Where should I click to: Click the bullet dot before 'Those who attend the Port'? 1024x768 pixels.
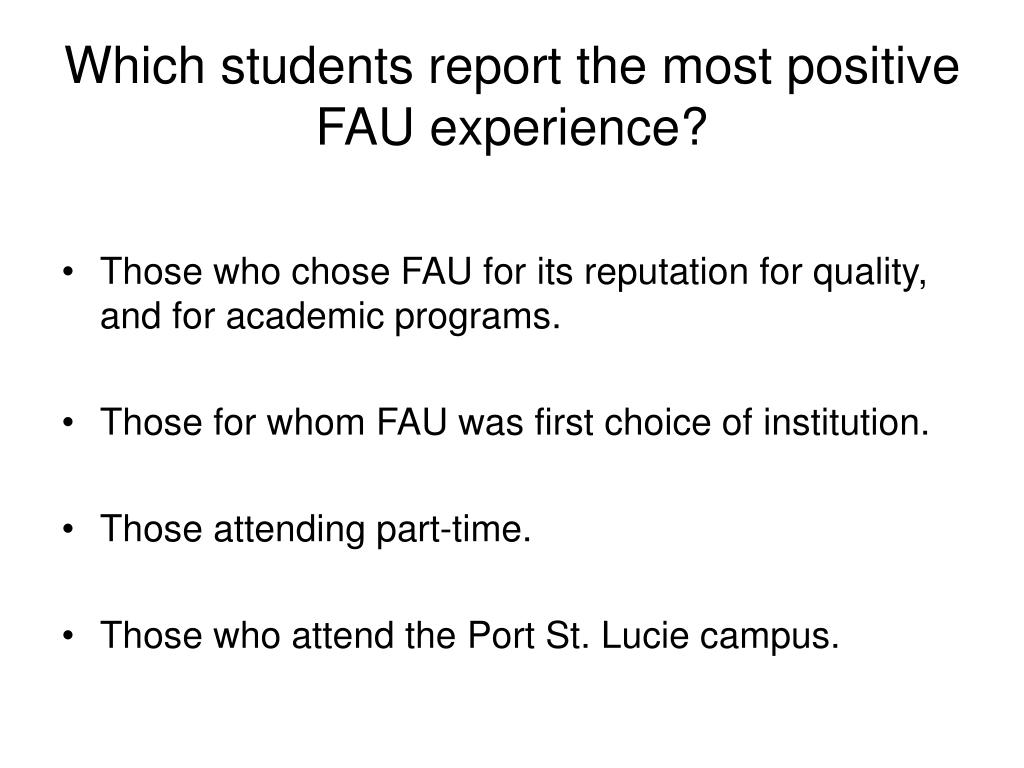pyautogui.click(x=68, y=636)
